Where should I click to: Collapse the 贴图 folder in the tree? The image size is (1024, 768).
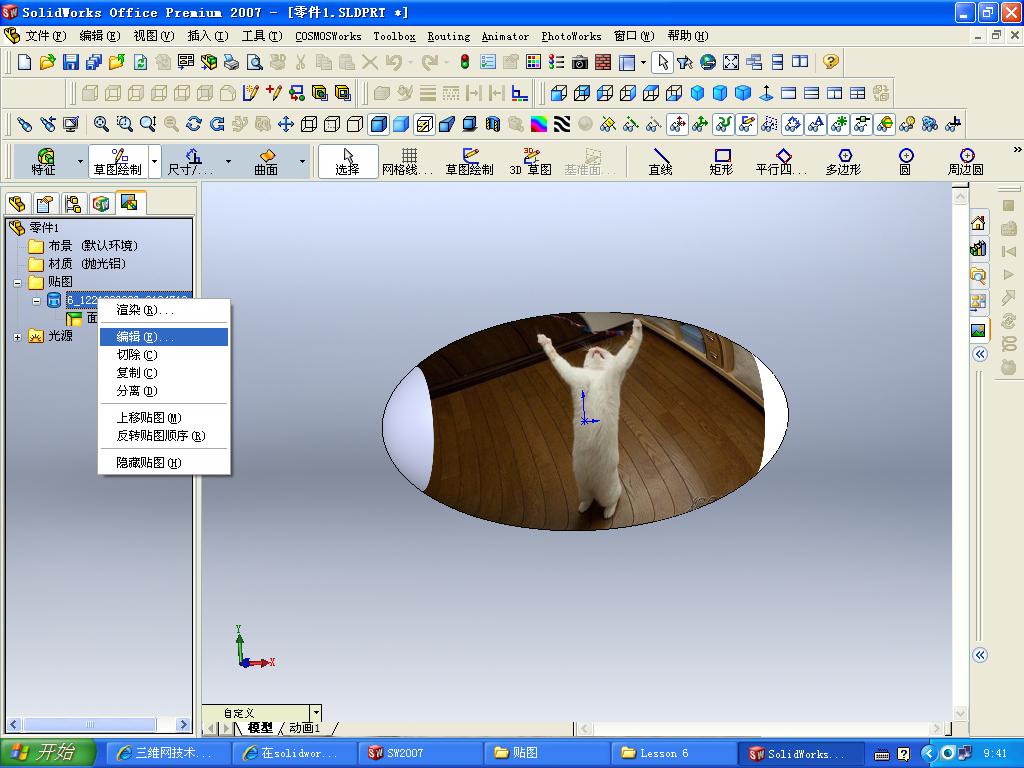[x=18, y=283]
